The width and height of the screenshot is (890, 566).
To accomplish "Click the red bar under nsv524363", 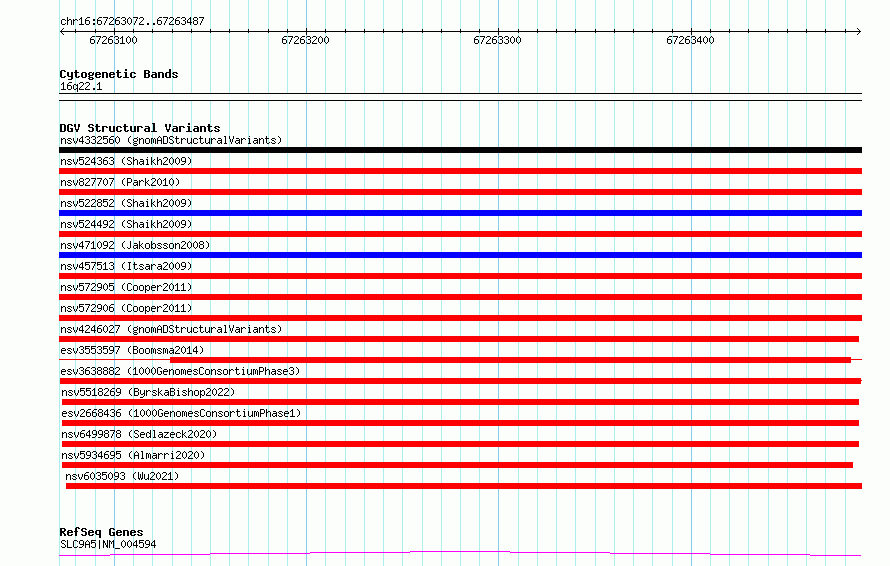I will (460, 171).
